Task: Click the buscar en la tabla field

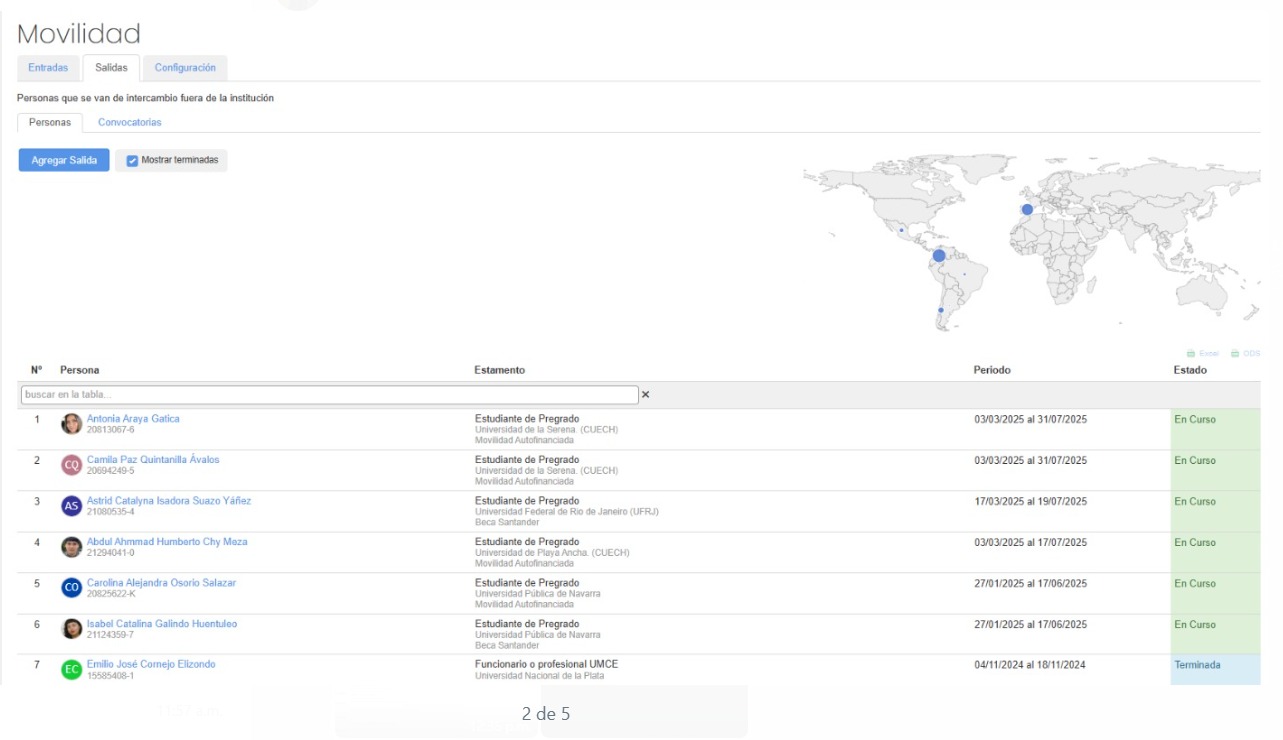Action: (x=328, y=395)
